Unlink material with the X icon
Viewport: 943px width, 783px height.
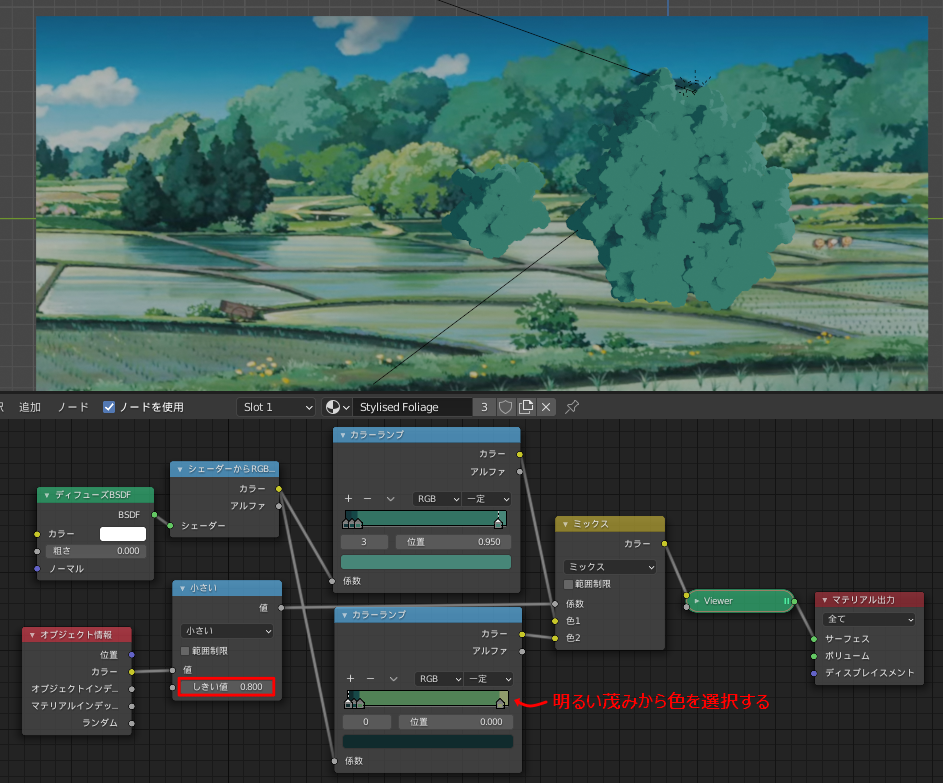[x=546, y=407]
